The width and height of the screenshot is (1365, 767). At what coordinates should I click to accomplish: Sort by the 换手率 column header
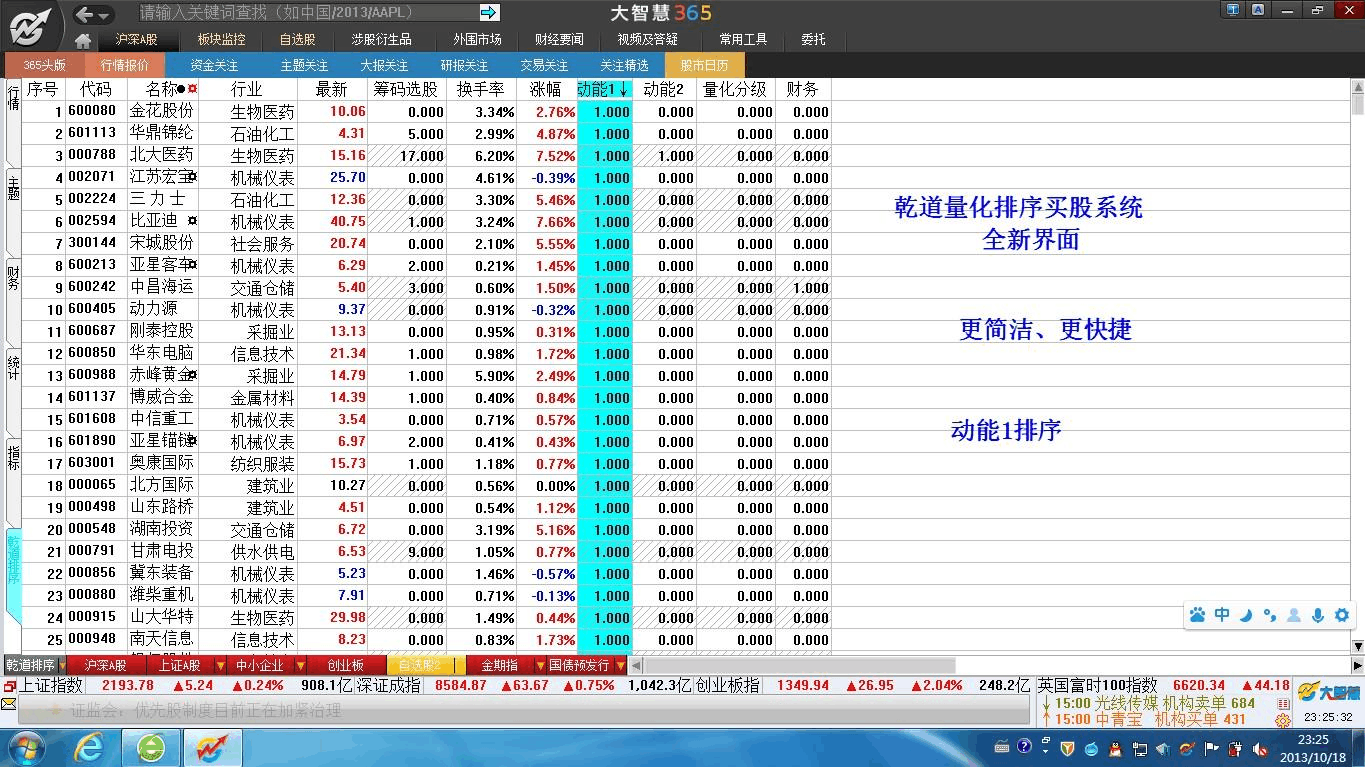pos(480,89)
